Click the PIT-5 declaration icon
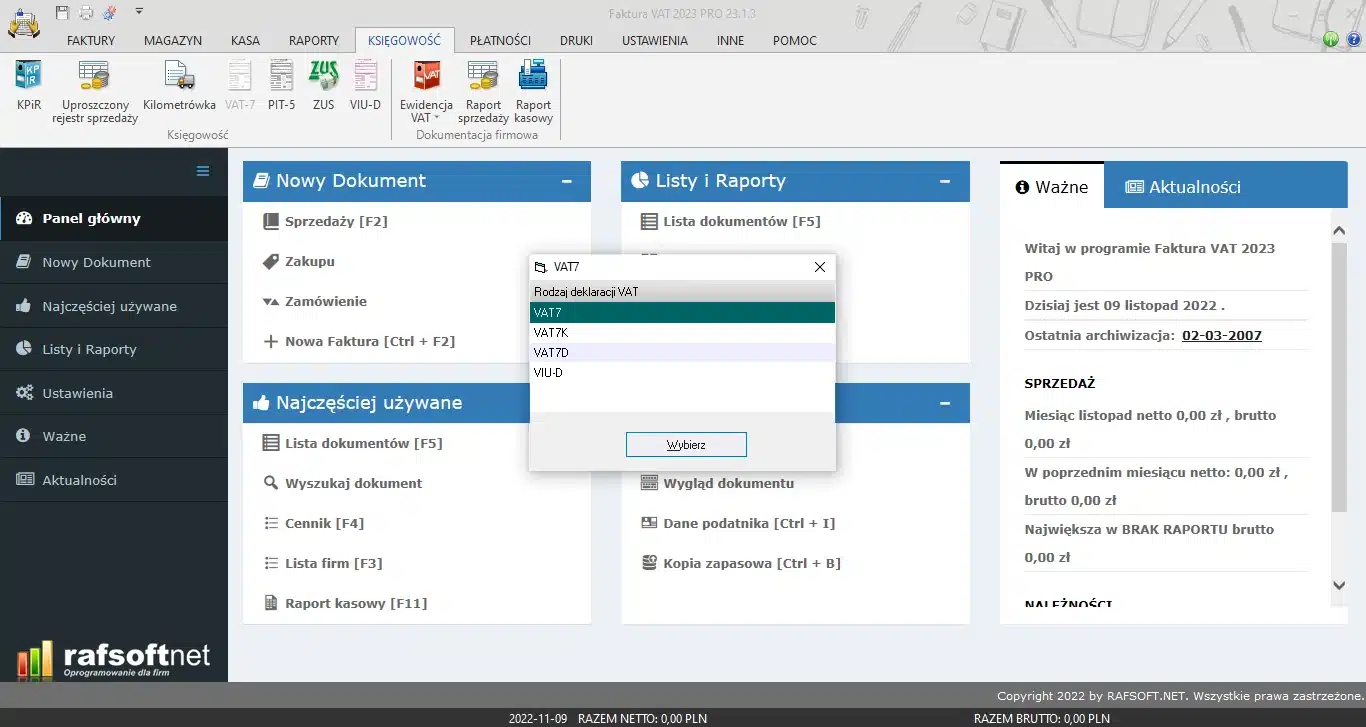 (281, 85)
